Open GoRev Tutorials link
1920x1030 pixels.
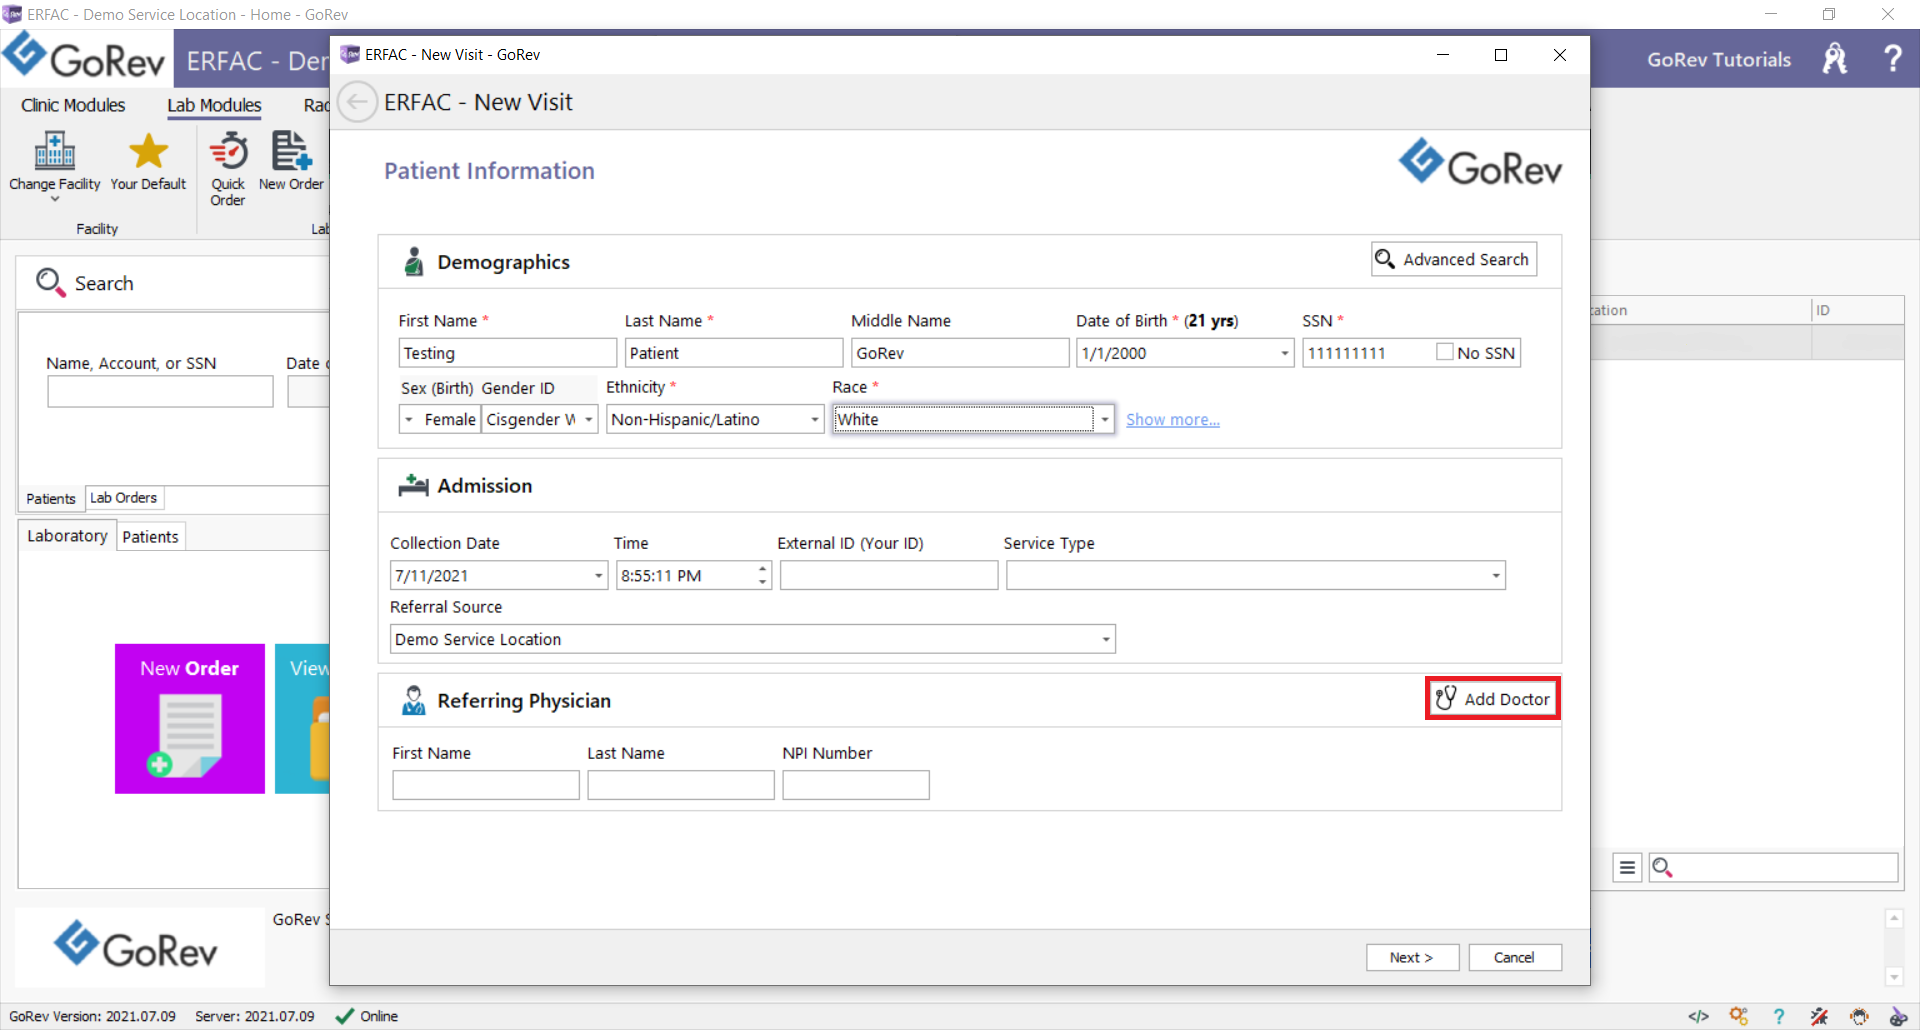click(1719, 59)
